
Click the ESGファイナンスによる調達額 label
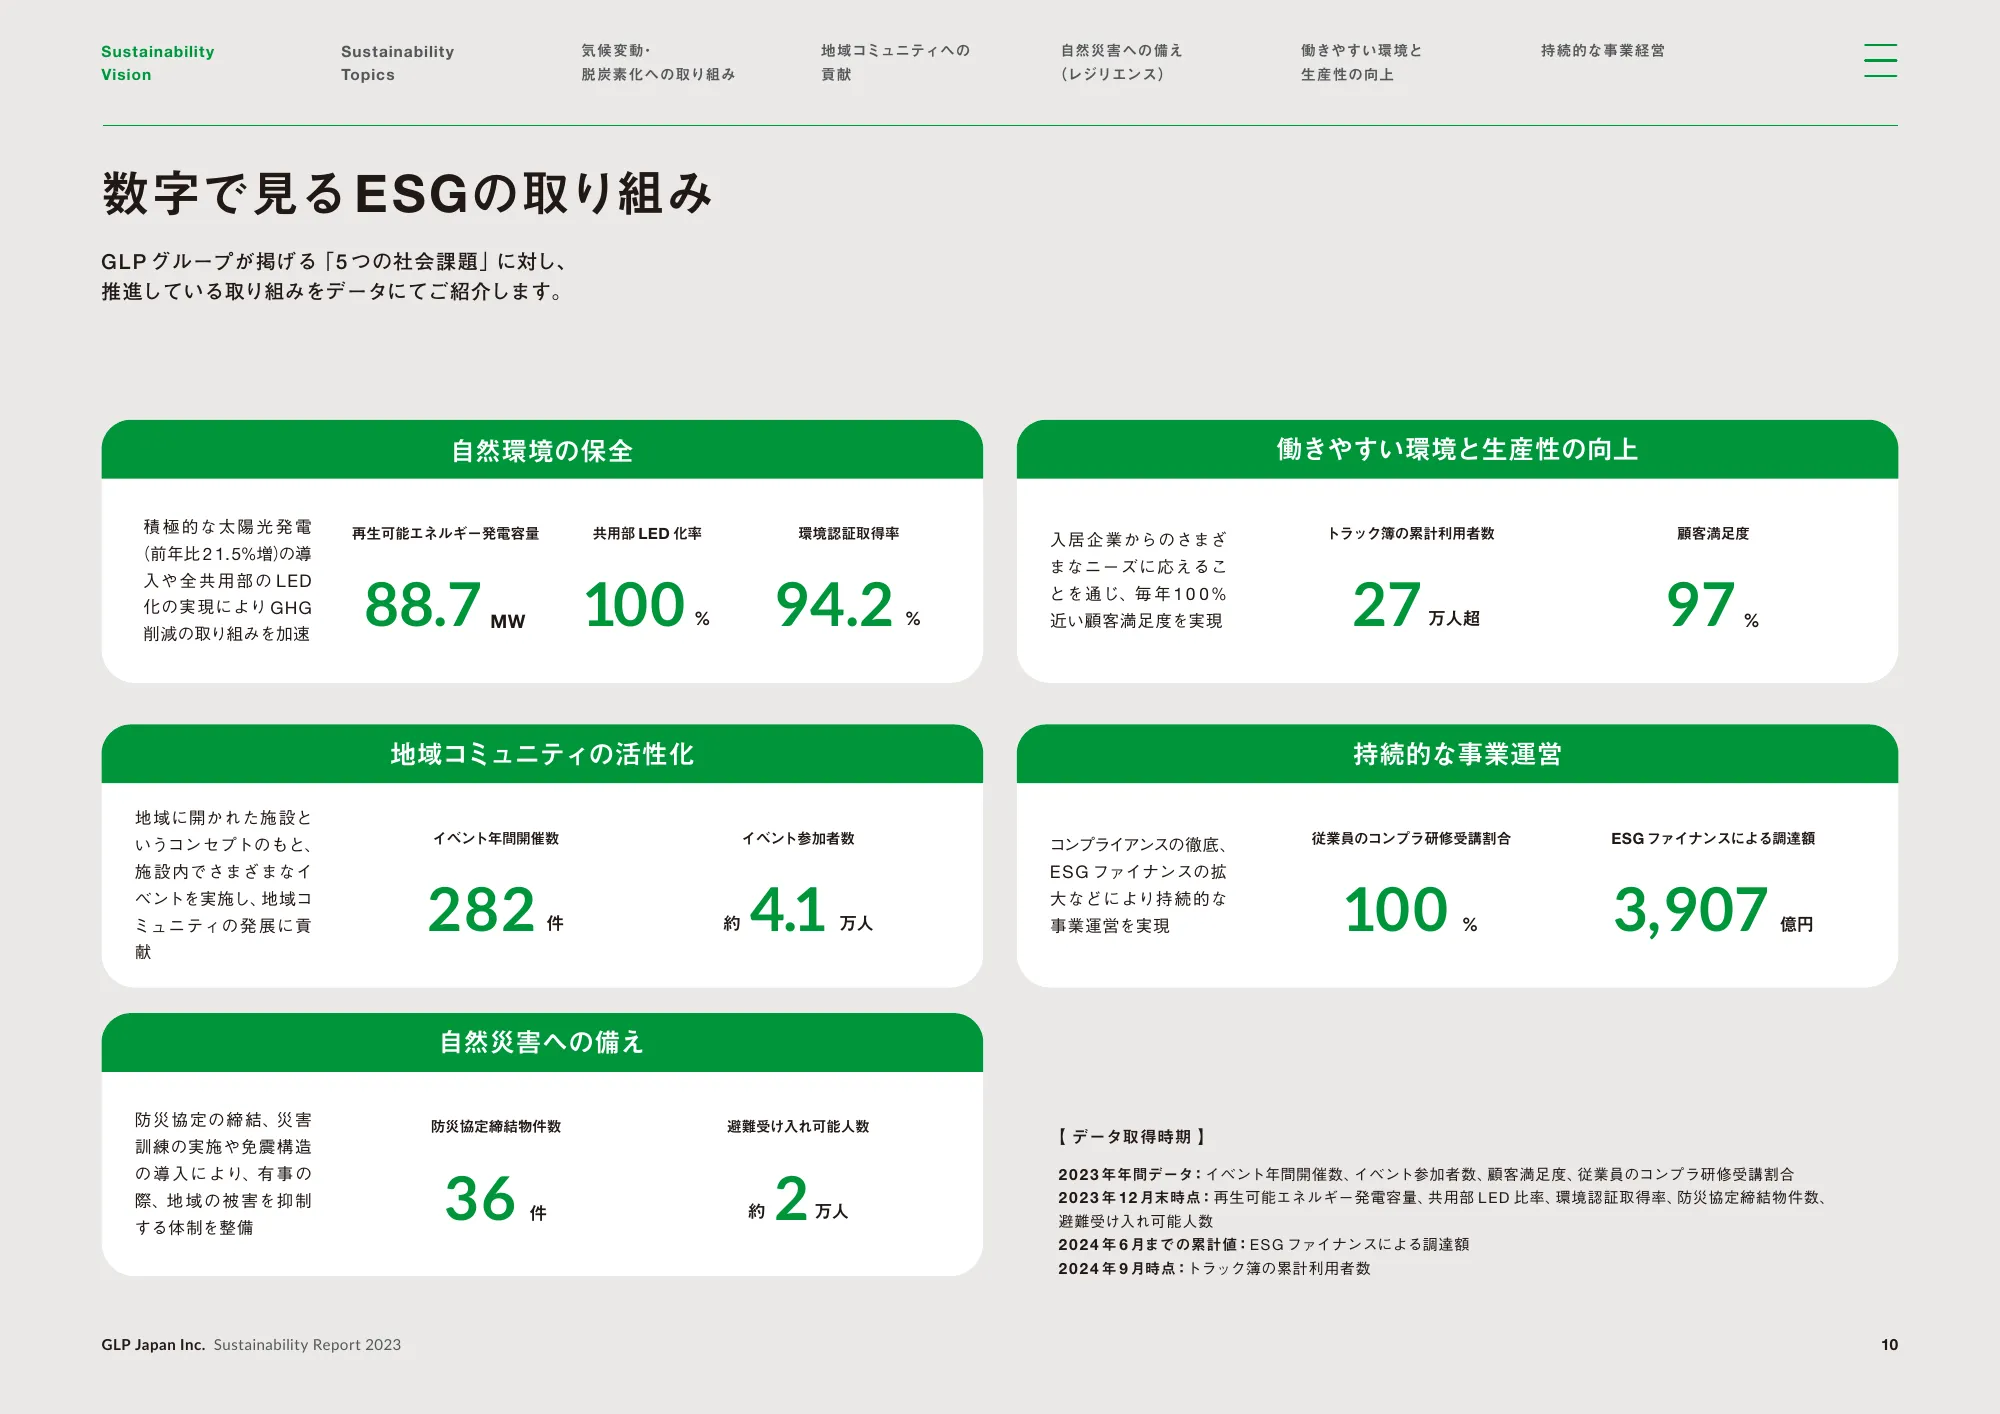tap(1712, 839)
